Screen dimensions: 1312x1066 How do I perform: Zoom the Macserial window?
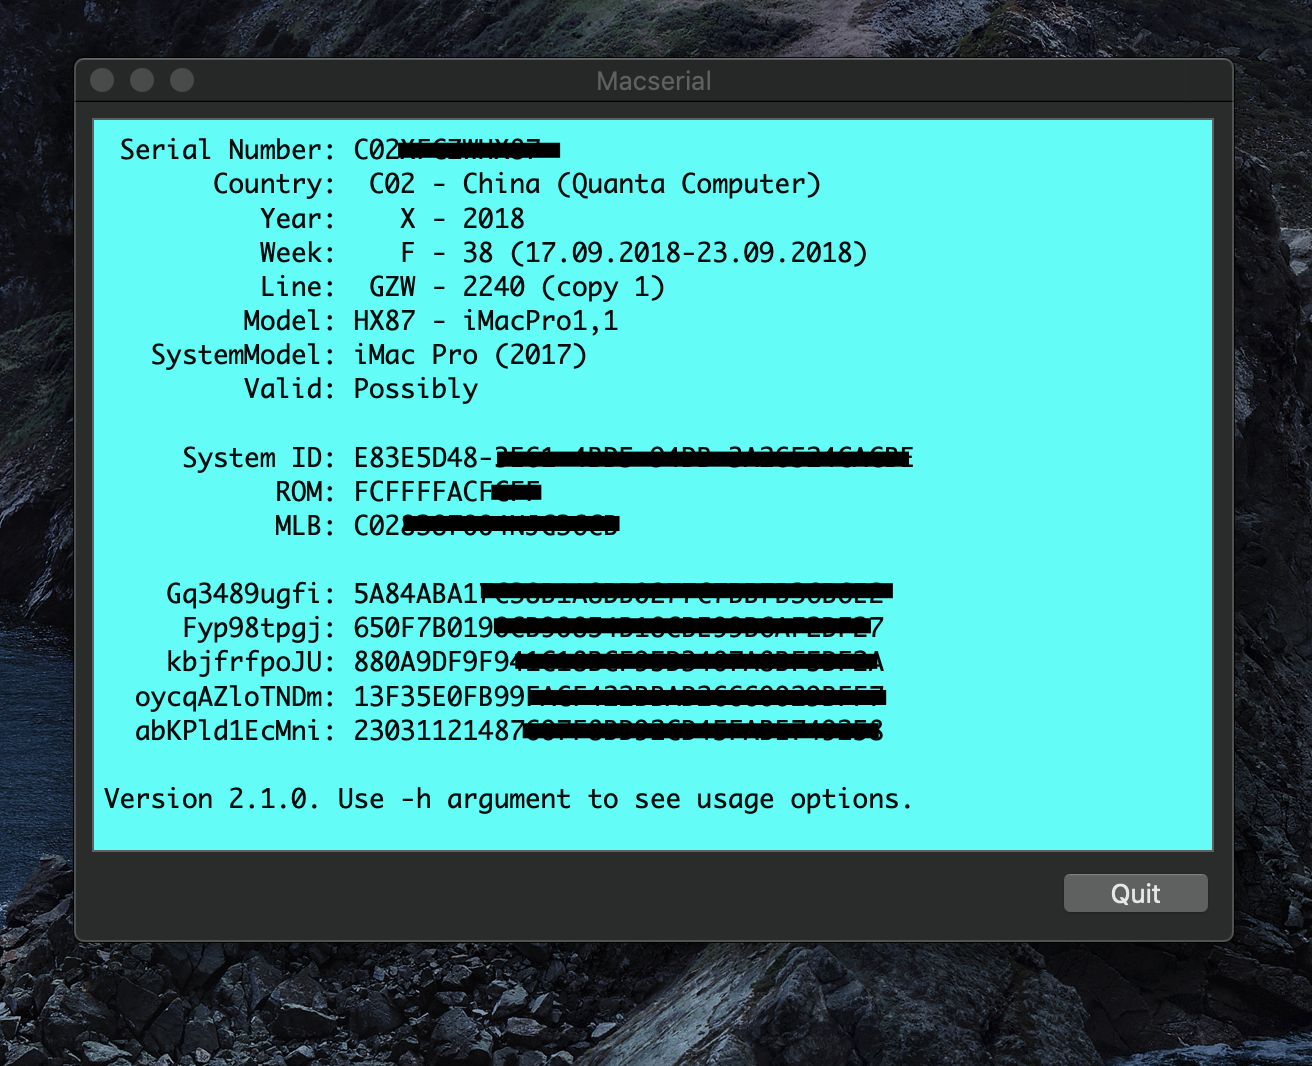point(182,80)
